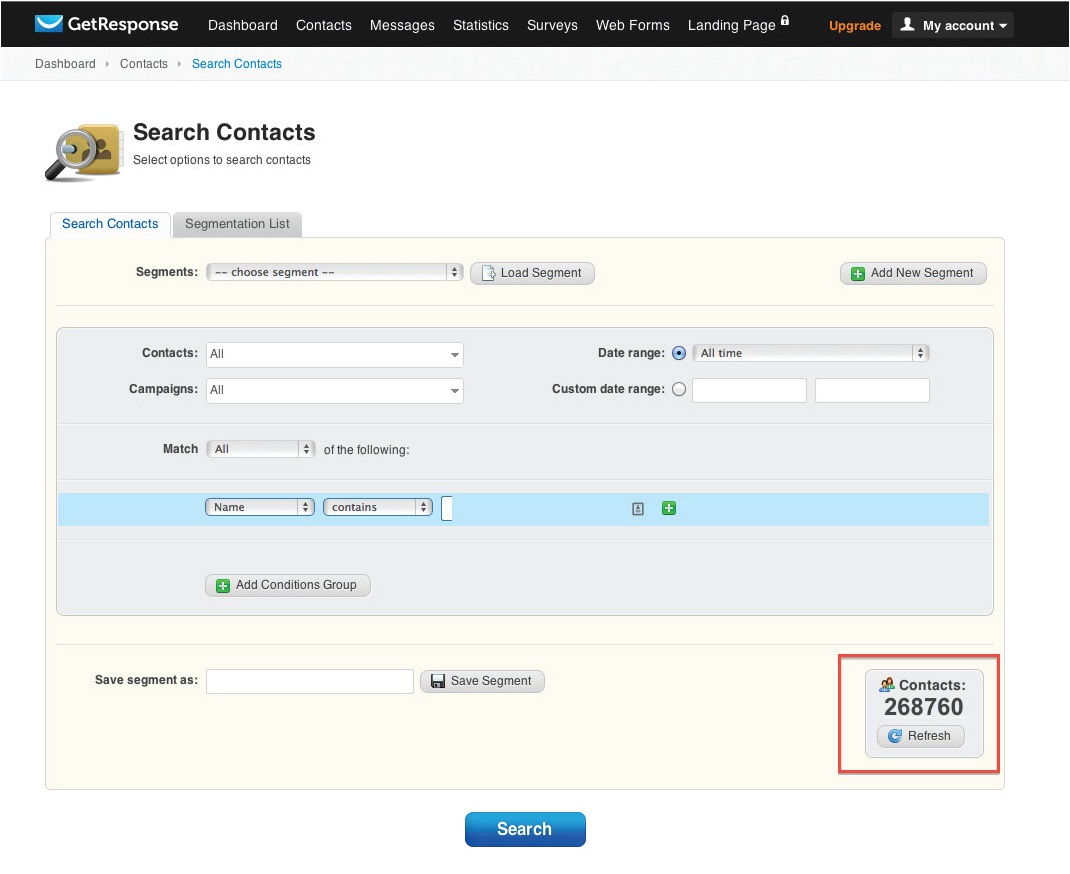
Task: Click the Search Contacts magnifier icon
Action: 83,153
